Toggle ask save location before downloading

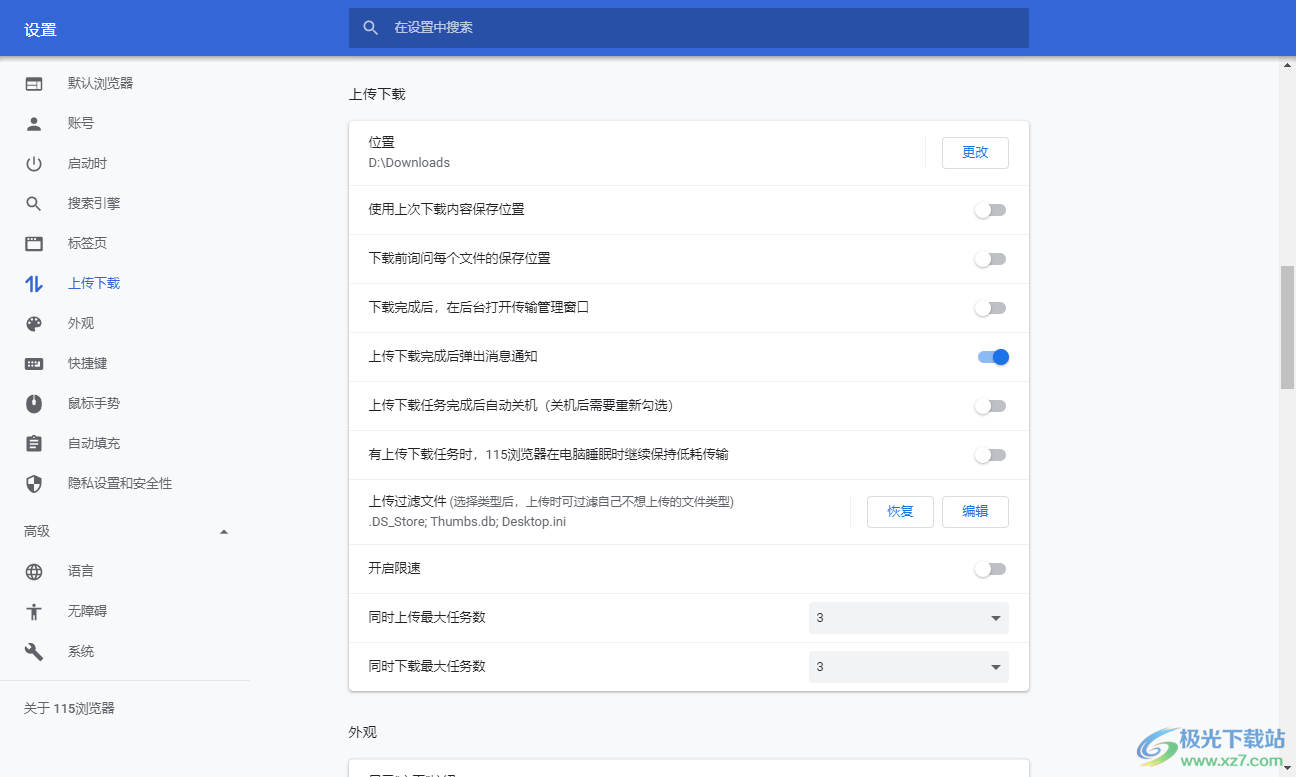click(991, 259)
